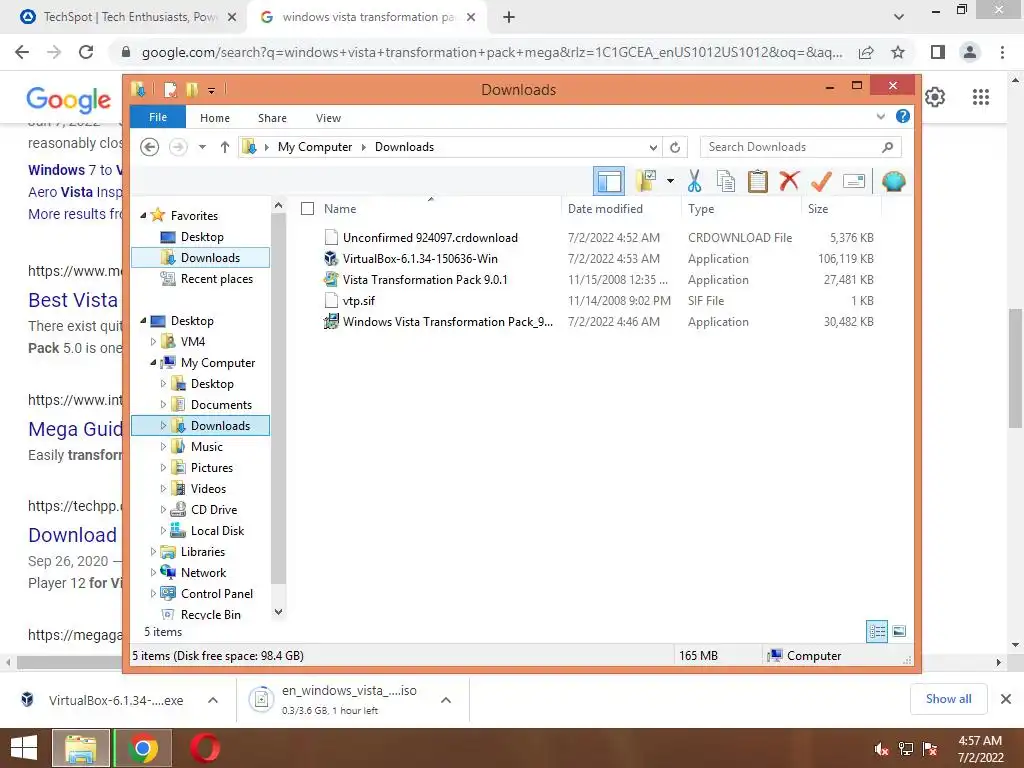Open the New folder icon dropdown arrow
The height and width of the screenshot is (768, 1024).
coord(670,181)
